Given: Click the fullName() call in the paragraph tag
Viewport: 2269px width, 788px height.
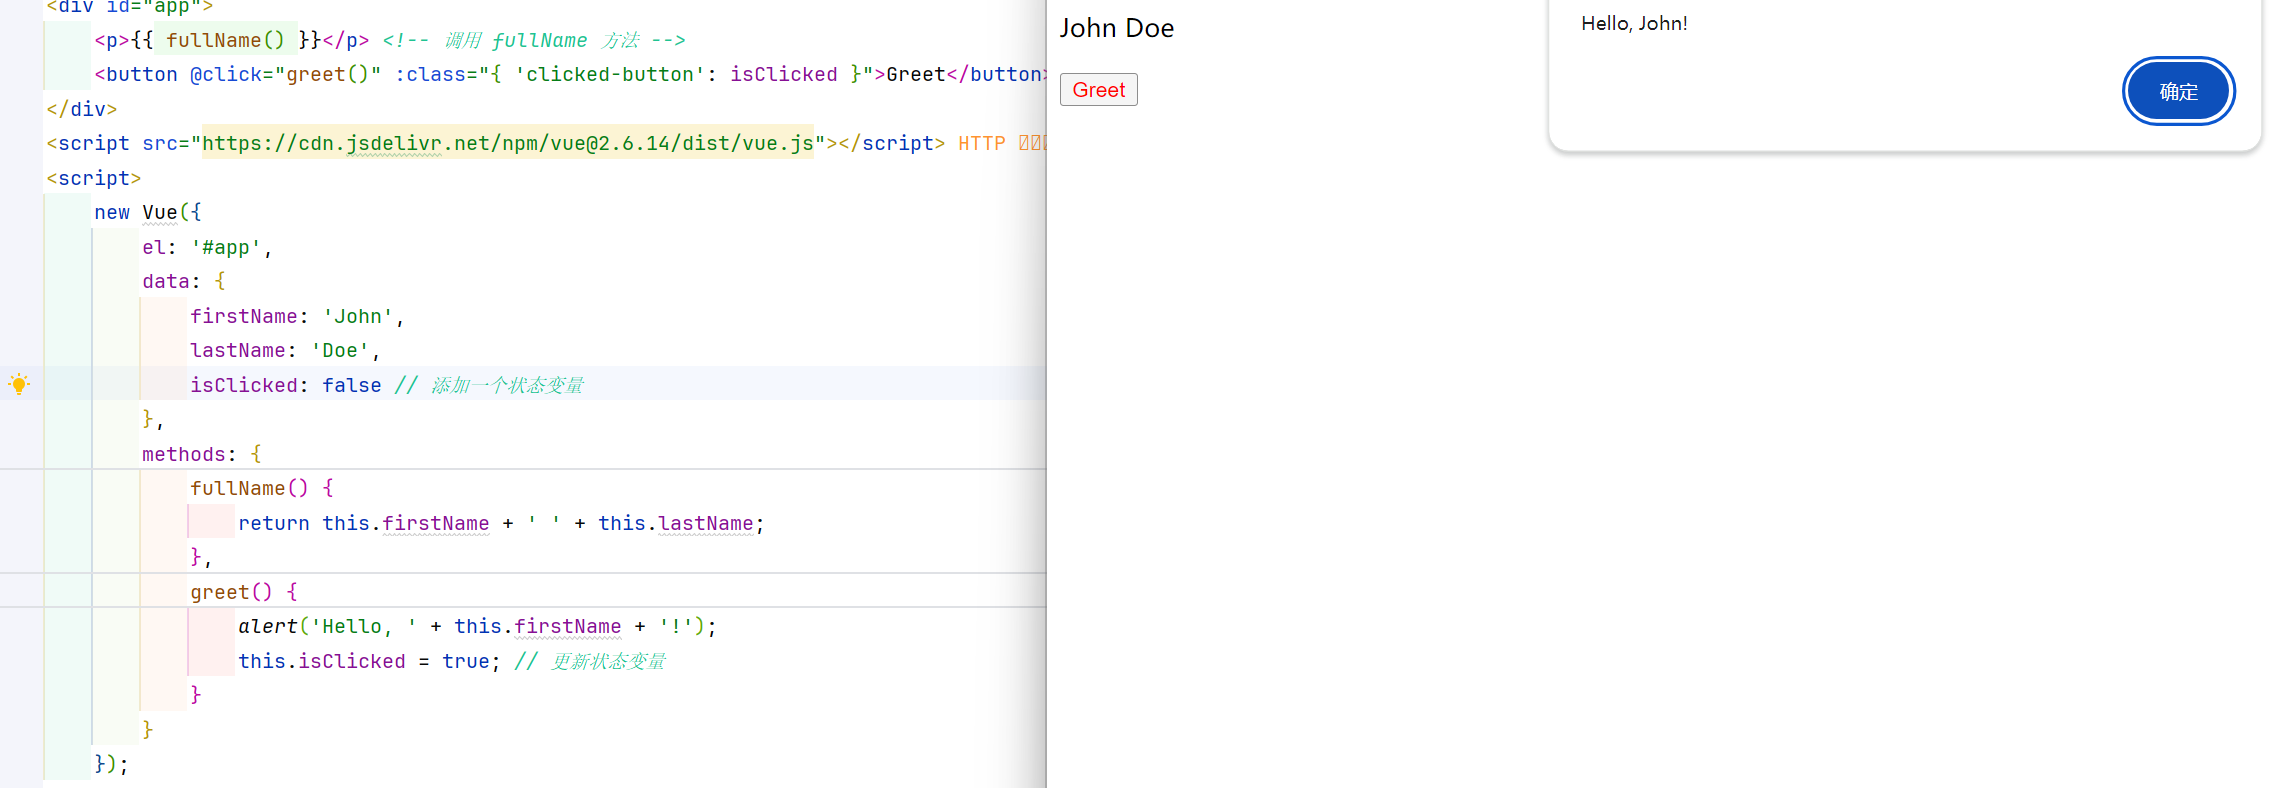Looking at the screenshot, I should (226, 40).
